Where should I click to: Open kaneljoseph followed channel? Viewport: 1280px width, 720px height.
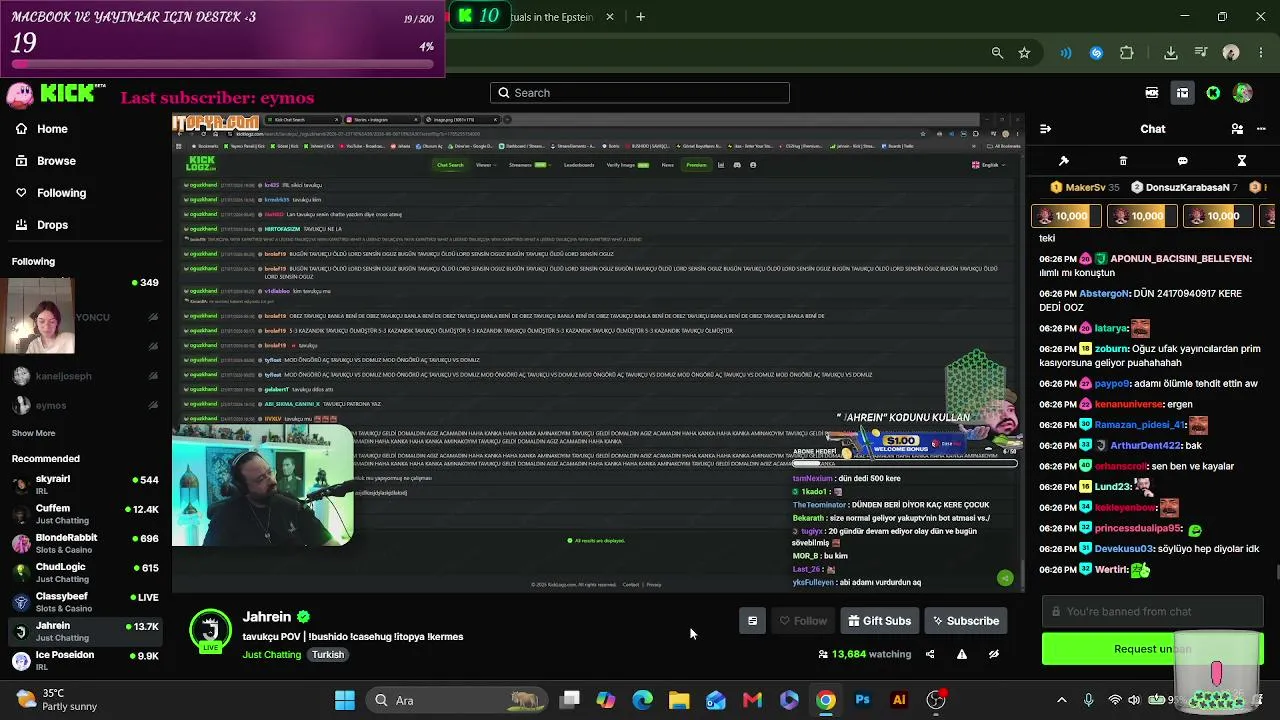[x=85, y=376]
